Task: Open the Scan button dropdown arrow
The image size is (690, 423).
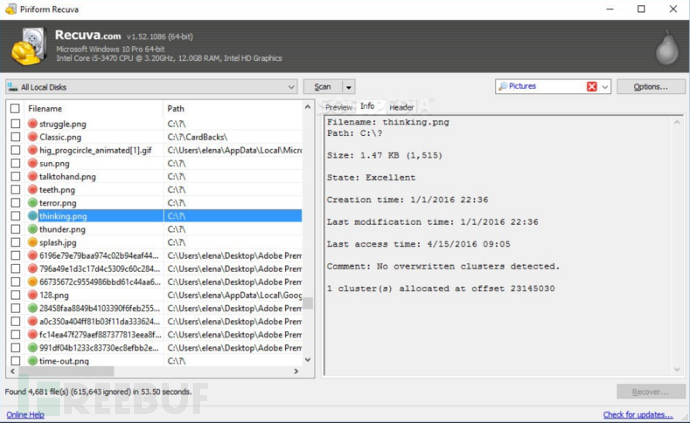Action: (x=349, y=87)
